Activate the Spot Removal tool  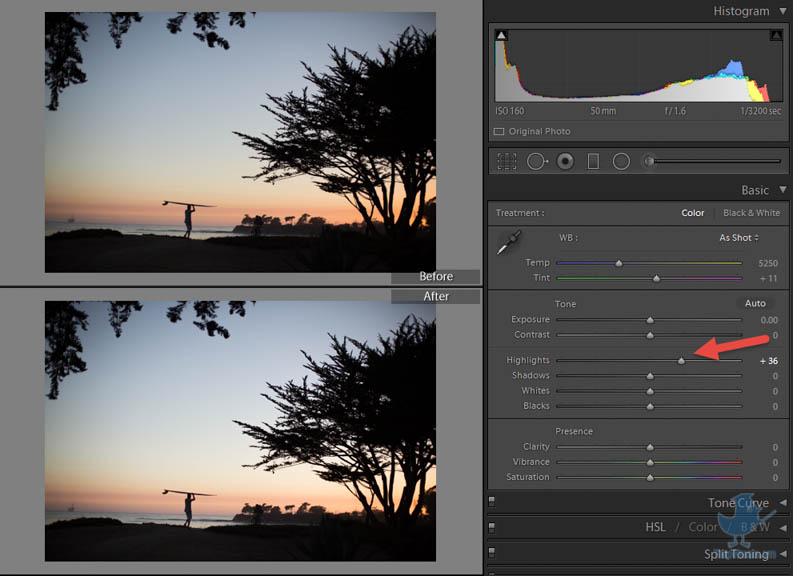point(537,161)
